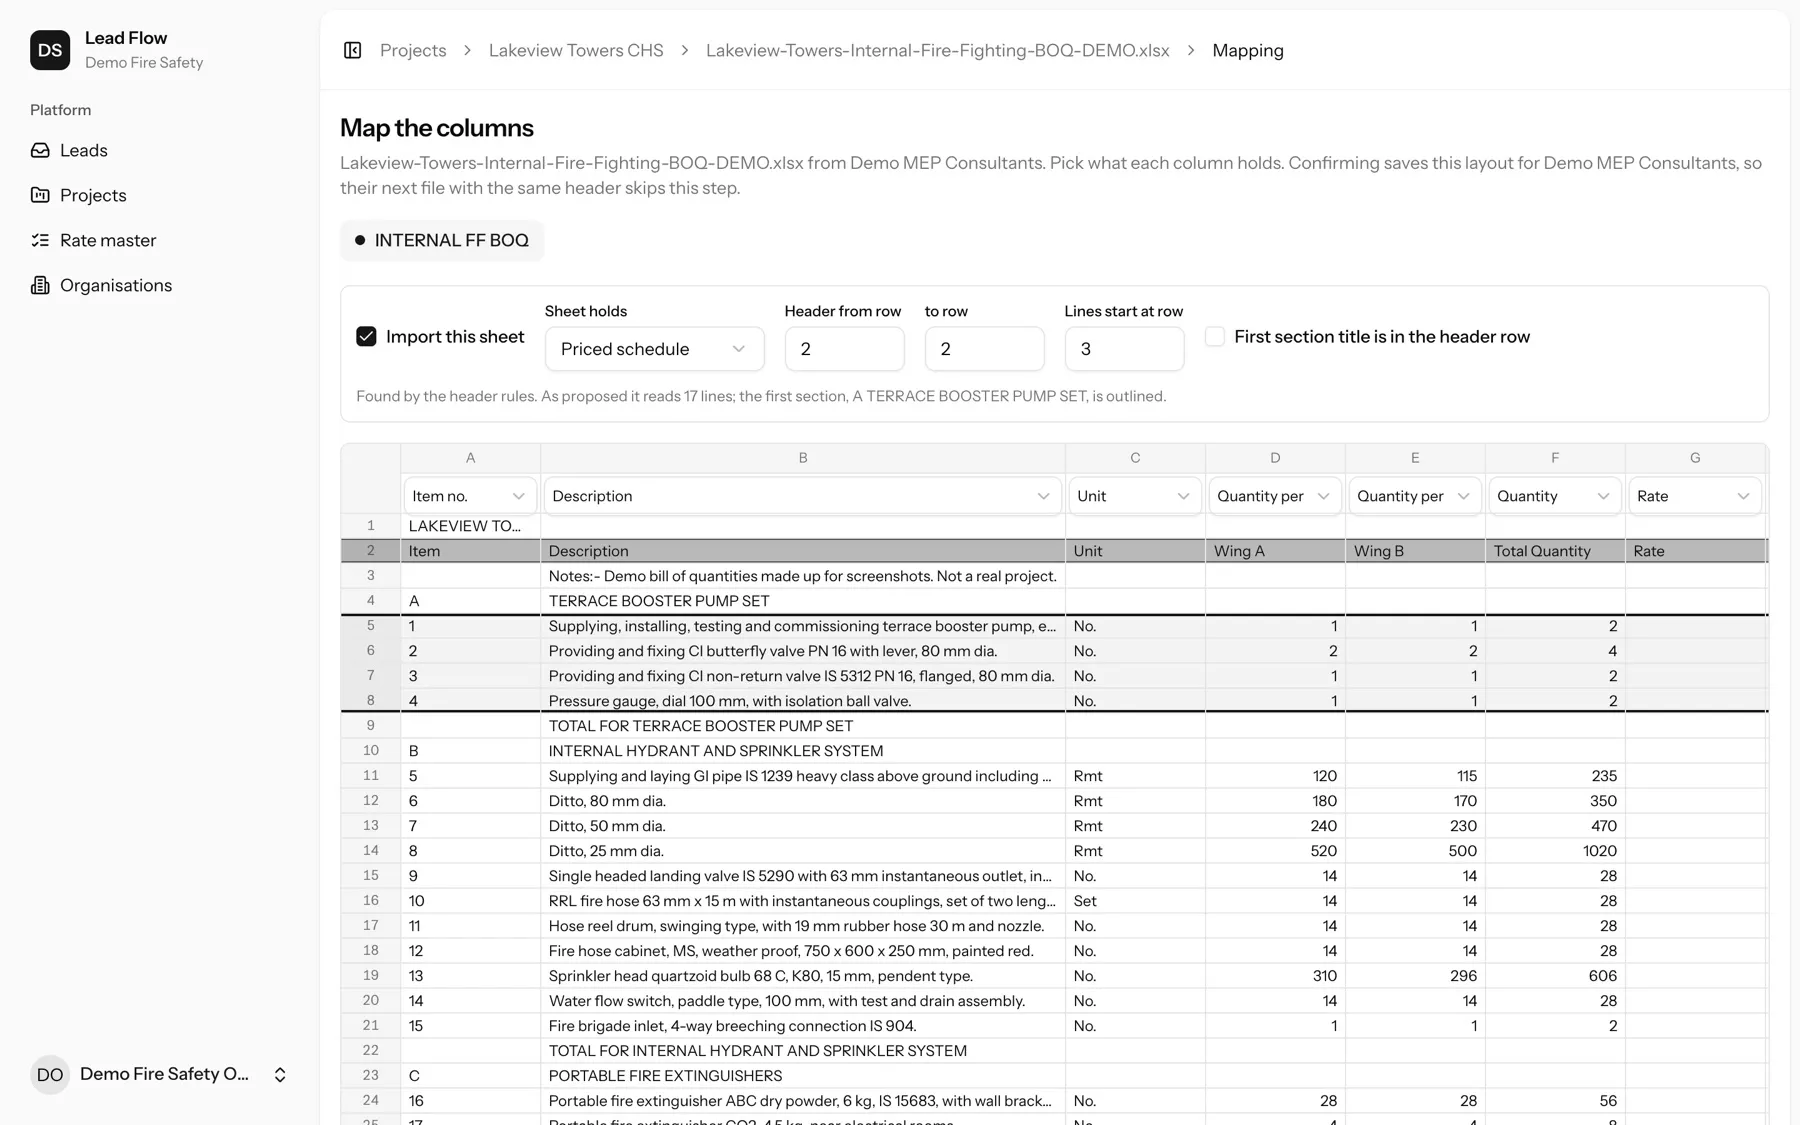
Task: Click the Set unit cell
Action: 1134,901
